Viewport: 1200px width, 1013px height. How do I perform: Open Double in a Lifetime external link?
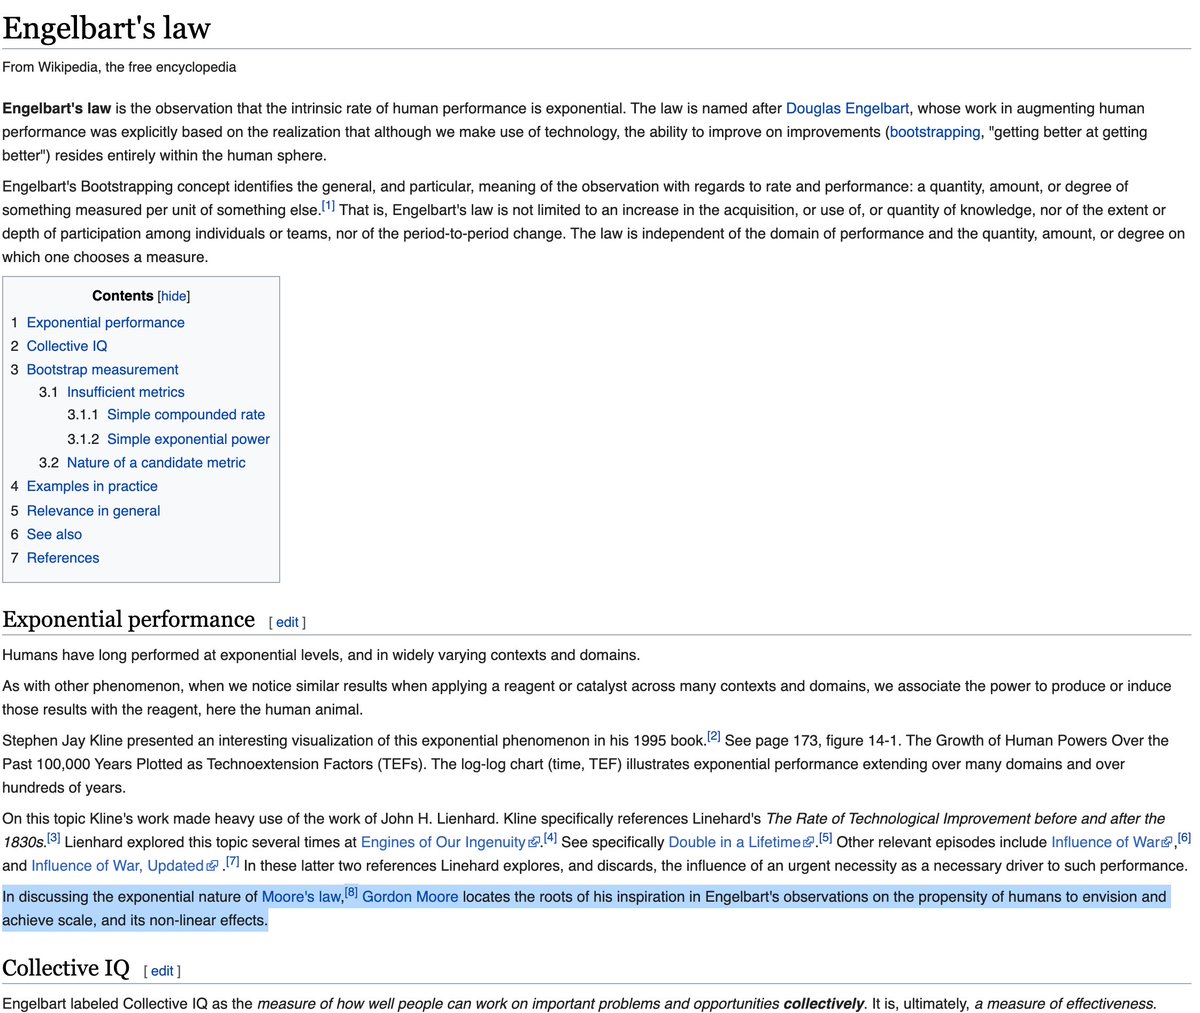[741, 842]
